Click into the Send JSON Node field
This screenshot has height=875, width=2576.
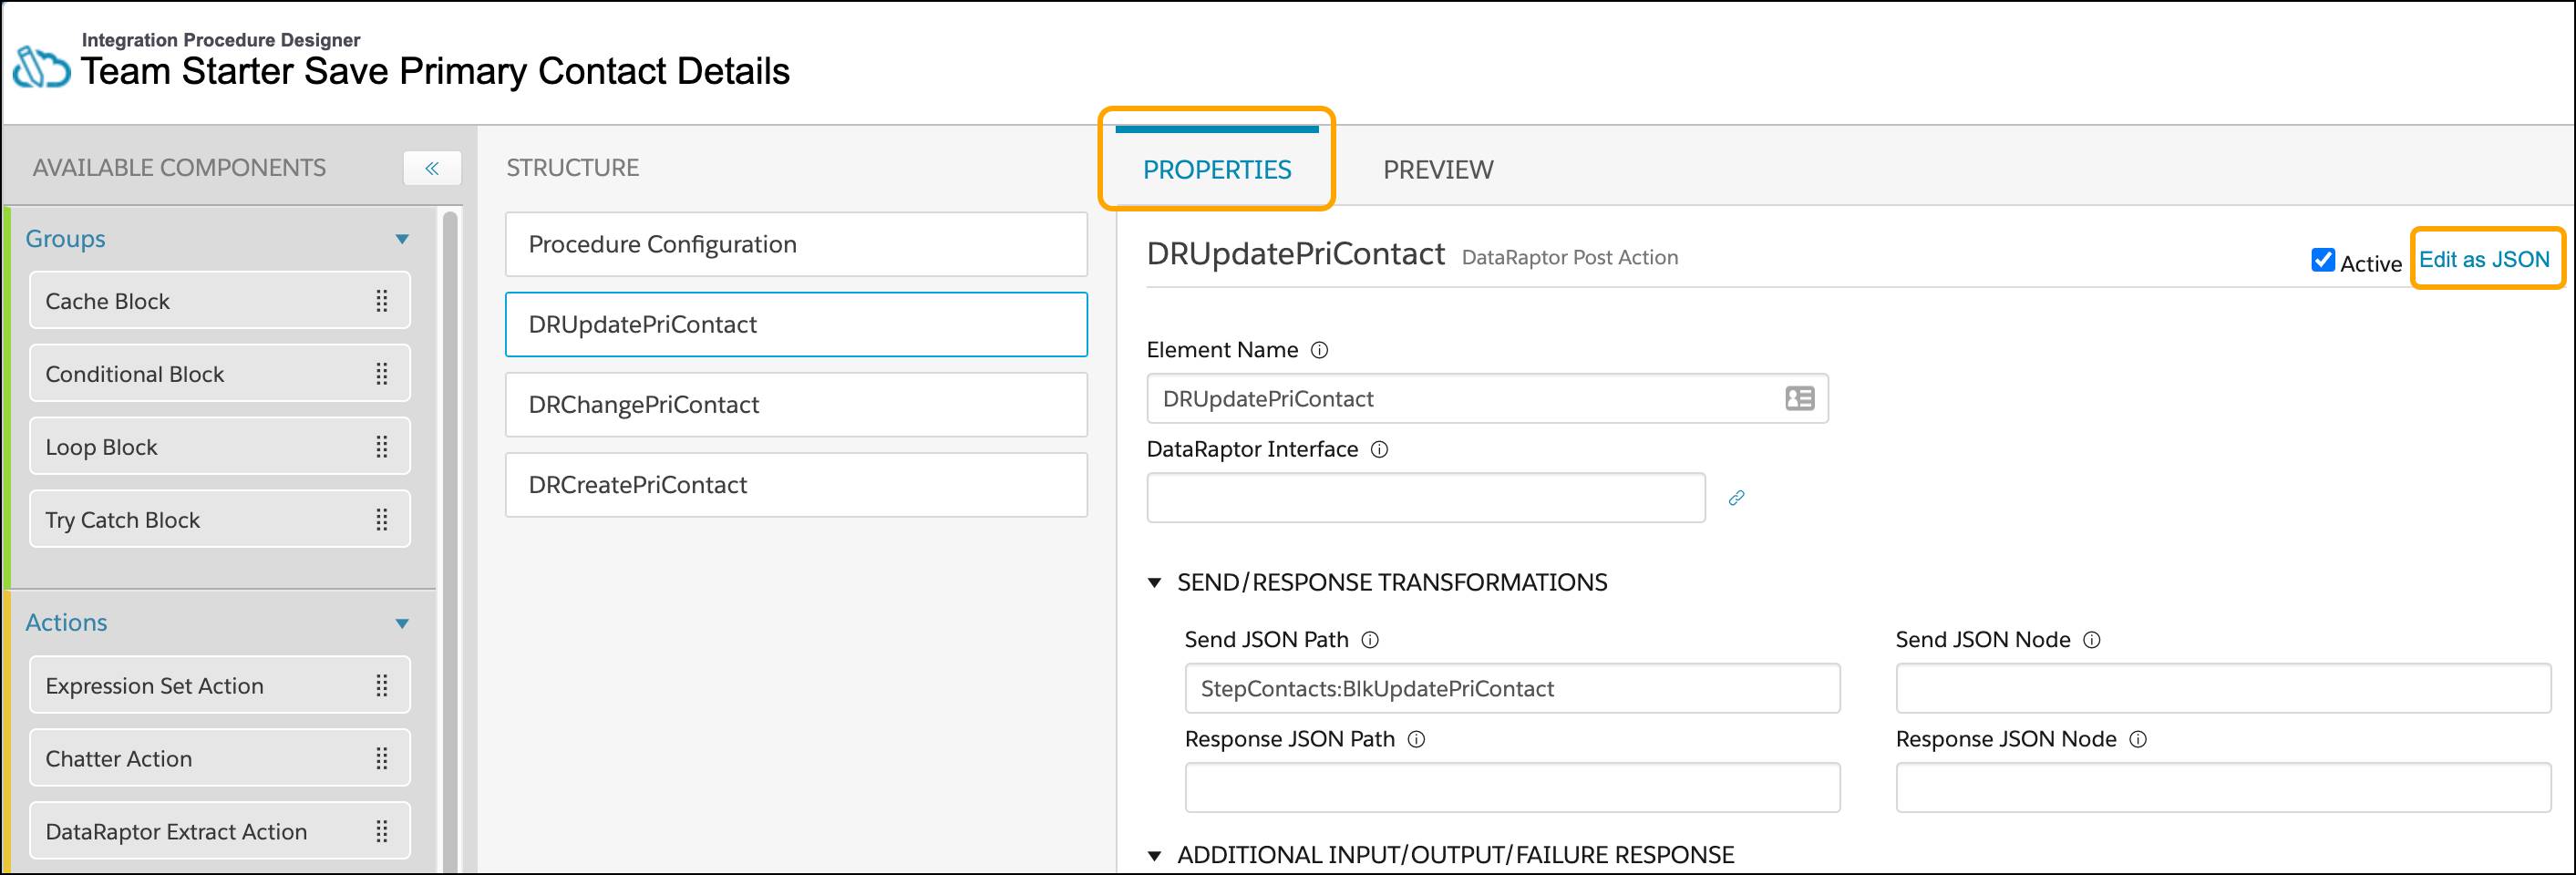[x=2223, y=689]
